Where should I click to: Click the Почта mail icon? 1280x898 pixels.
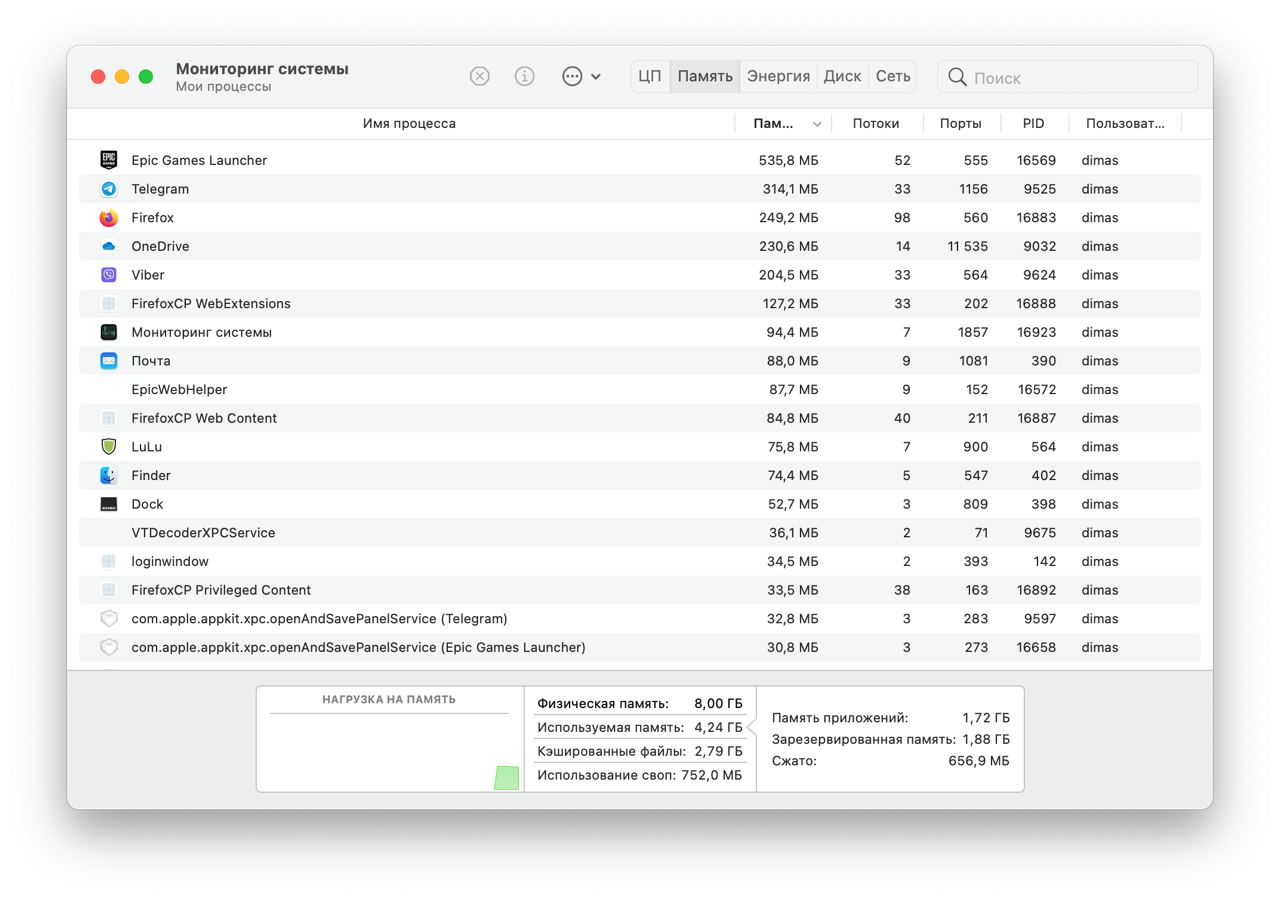109,361
